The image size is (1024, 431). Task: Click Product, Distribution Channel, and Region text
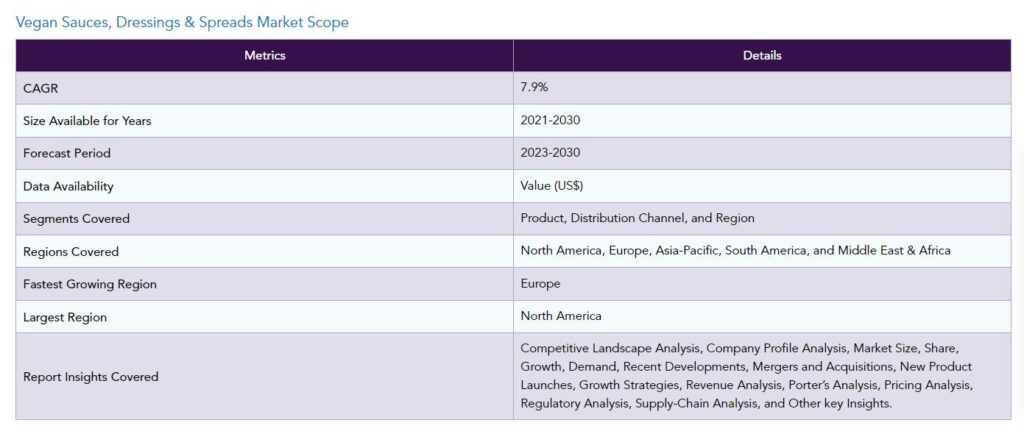(637, 218)
